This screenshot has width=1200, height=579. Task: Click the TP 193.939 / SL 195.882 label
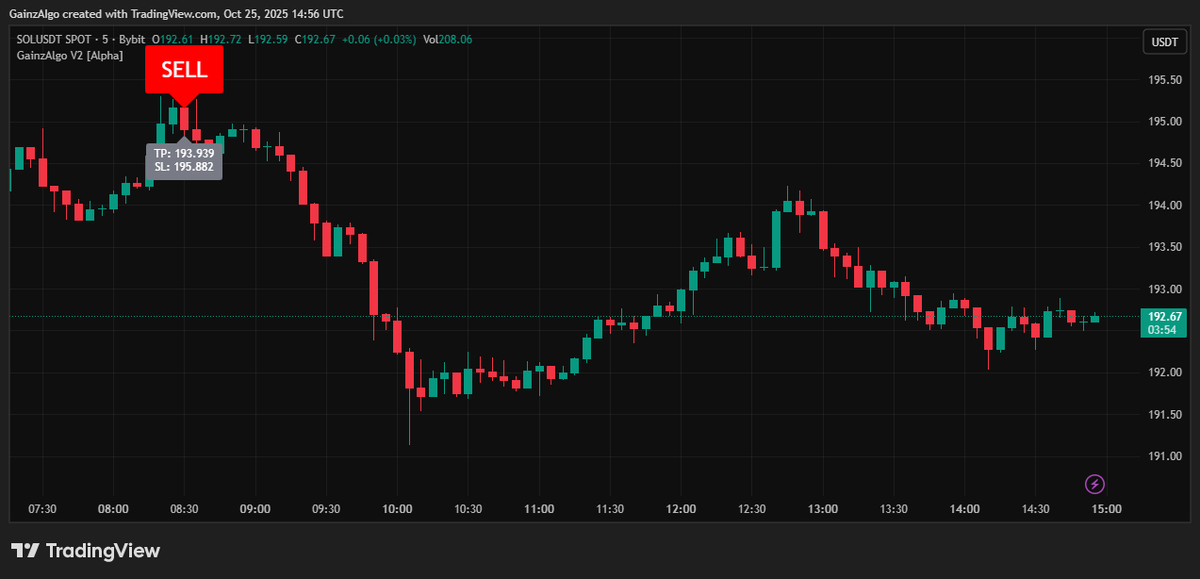[x=184, y=160]
